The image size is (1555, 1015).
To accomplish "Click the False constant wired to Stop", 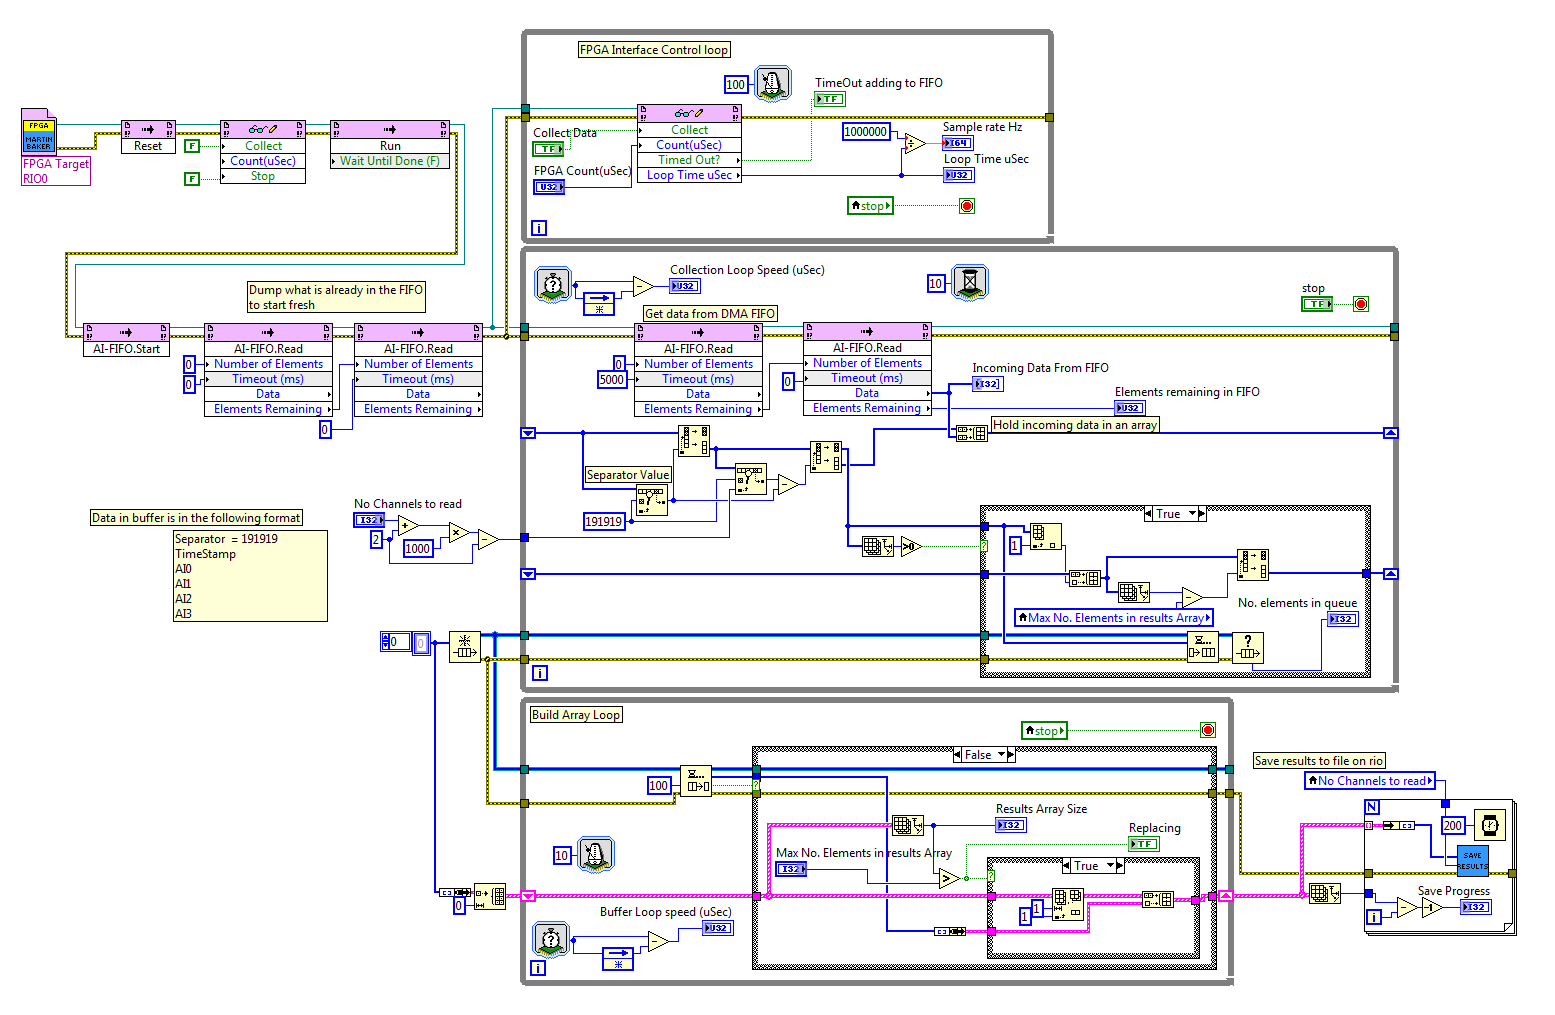I will pos(193,179).
